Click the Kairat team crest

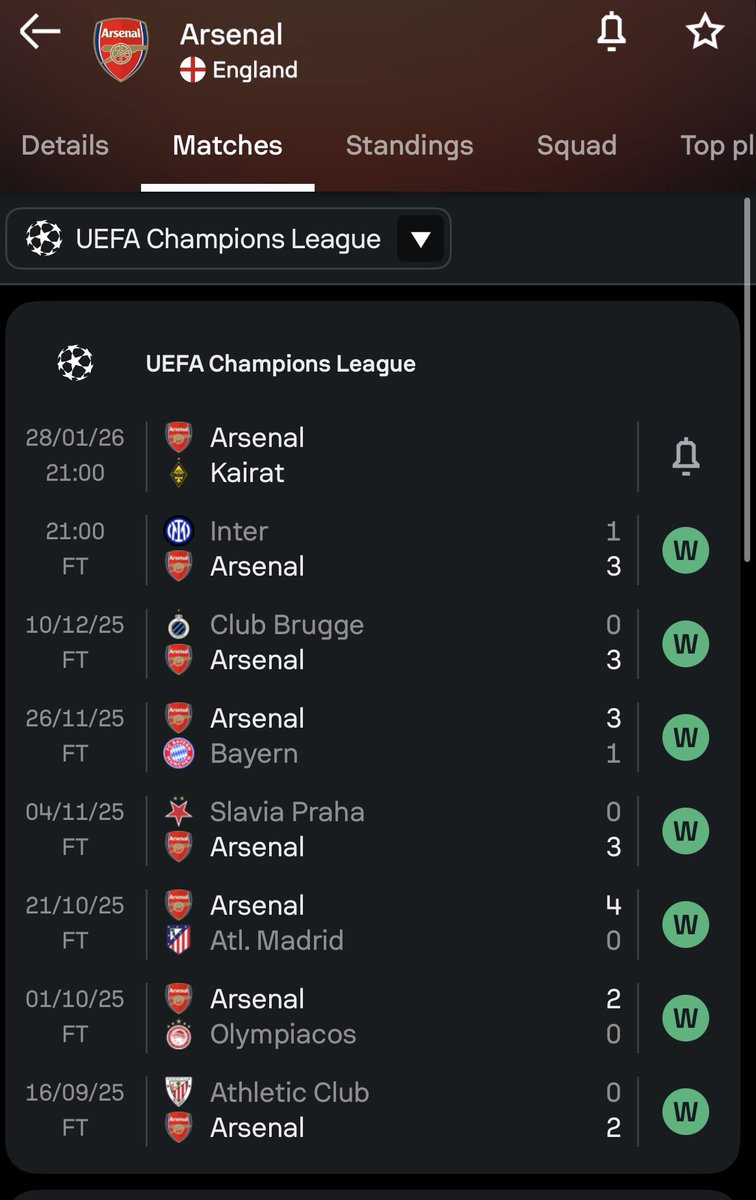(178, 473)
